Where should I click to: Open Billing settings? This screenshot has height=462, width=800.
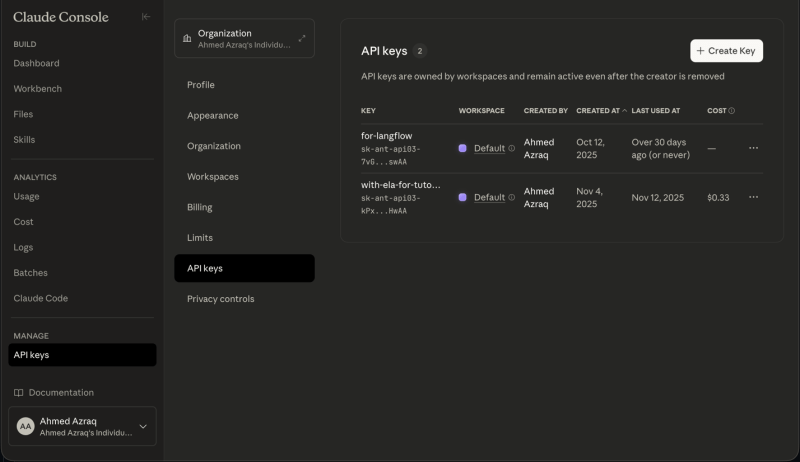(199, 207)
